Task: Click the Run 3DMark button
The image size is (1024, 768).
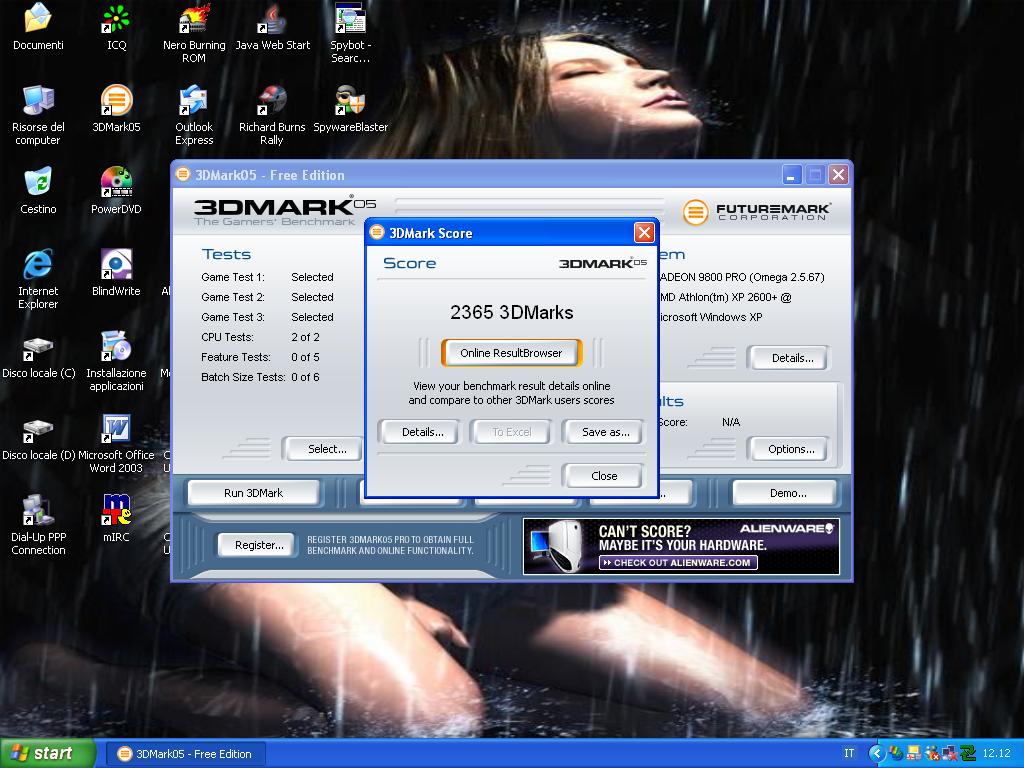Action: (x=253, y=493)
